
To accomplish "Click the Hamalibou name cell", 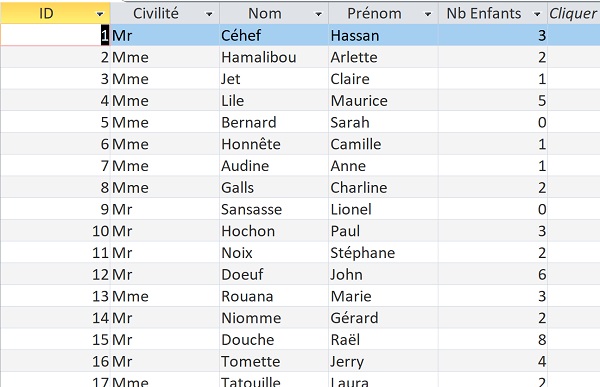I will (x=274, y=57).
